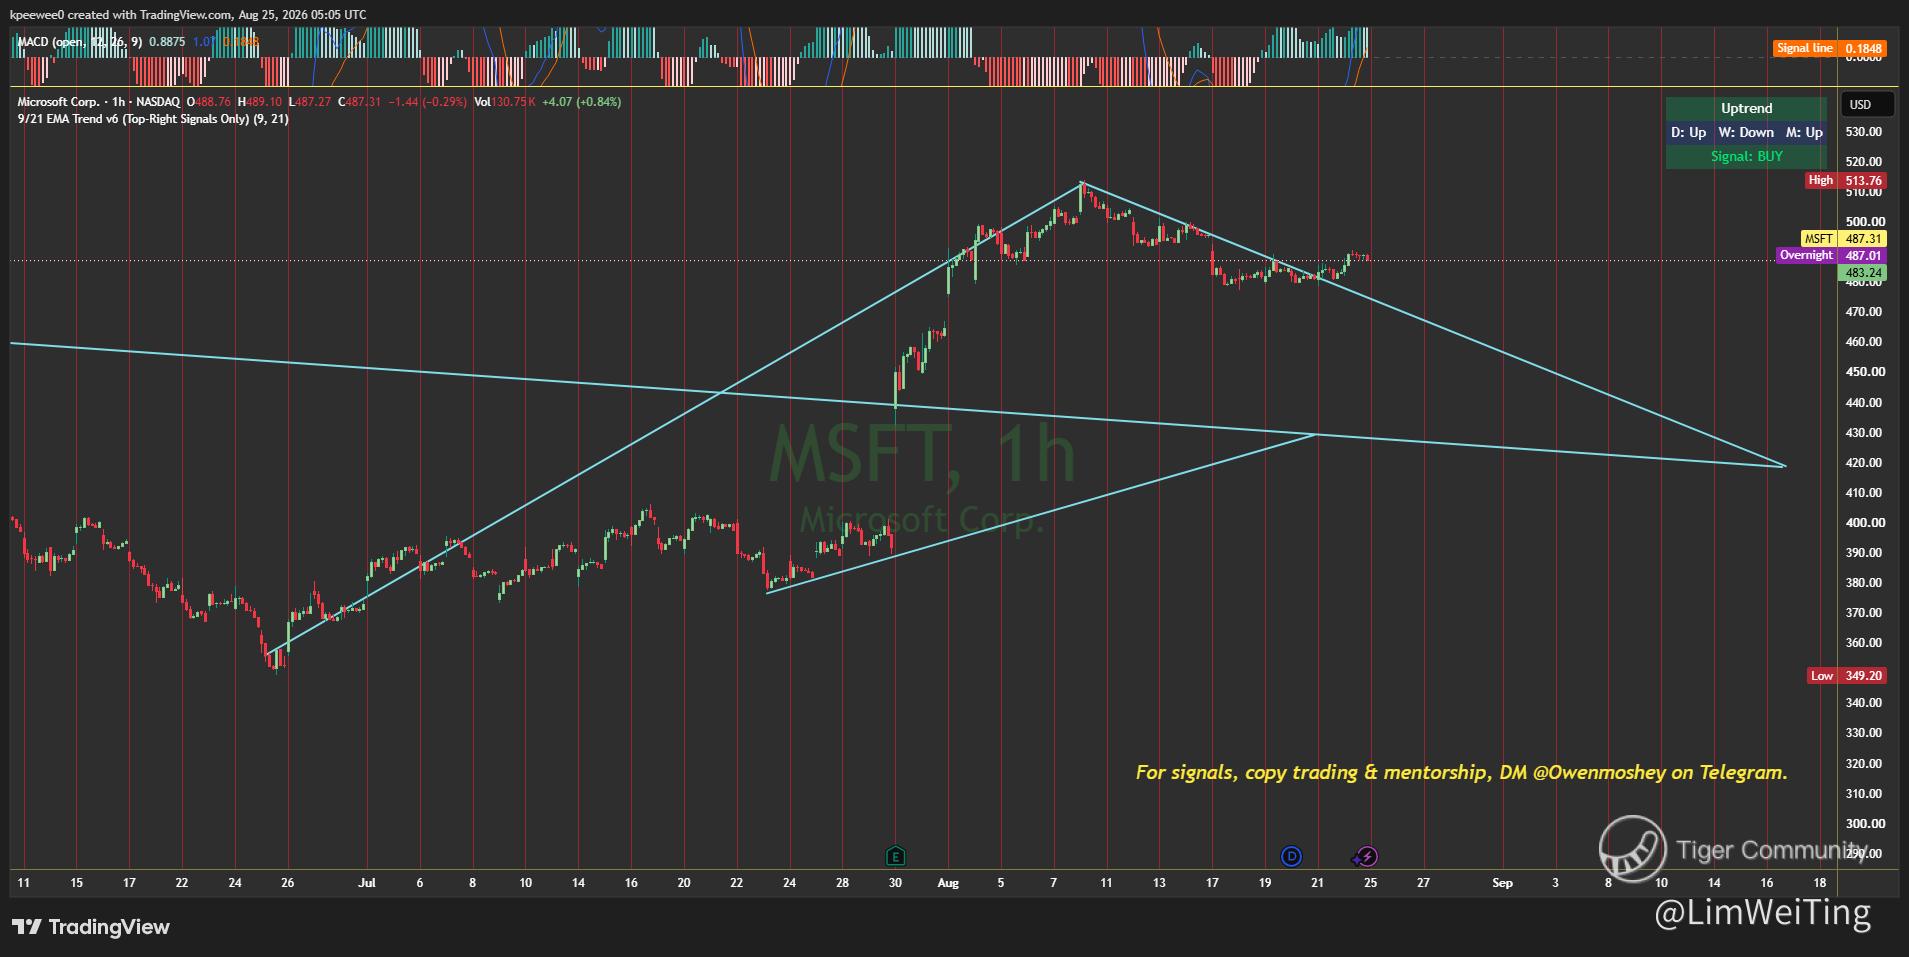Click the 300.00 price scale label

1864,824
